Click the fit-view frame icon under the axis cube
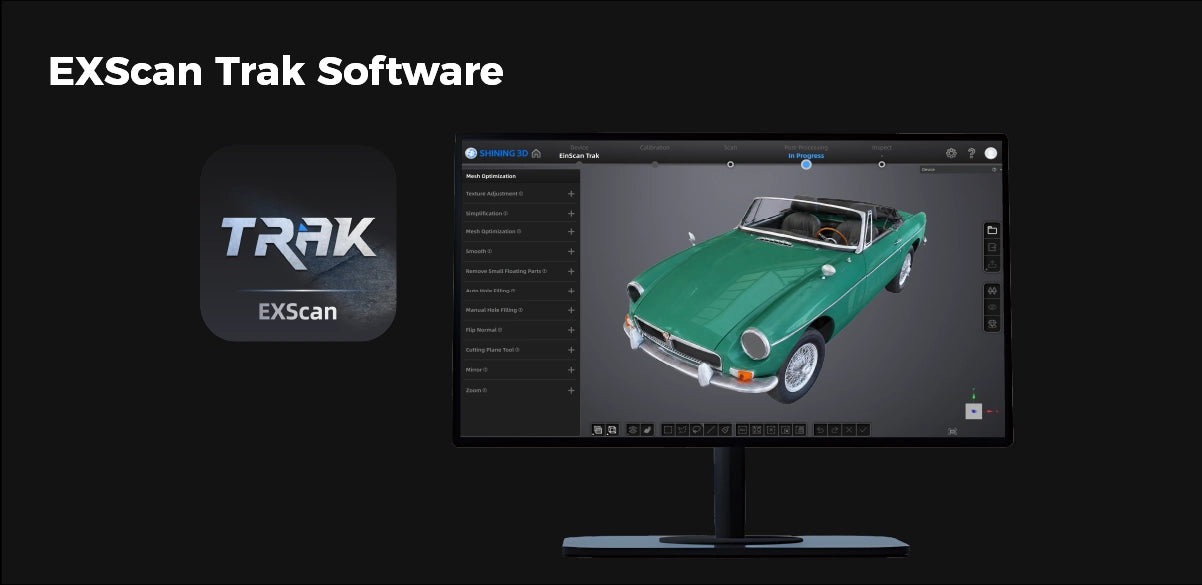 pyautogui.click(x=952, y=431)
